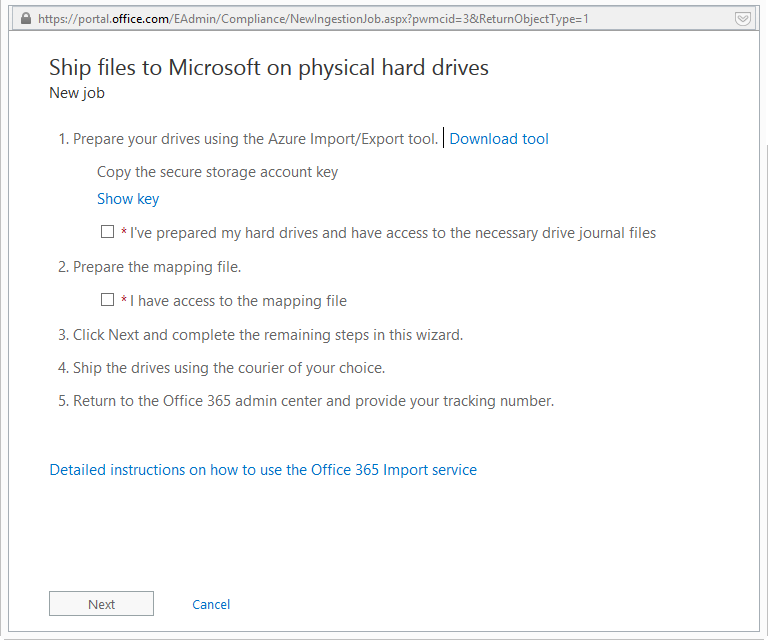Click step 5 about providing tracking number
This screenshot has height=640, width=768.
coord(306,401)
